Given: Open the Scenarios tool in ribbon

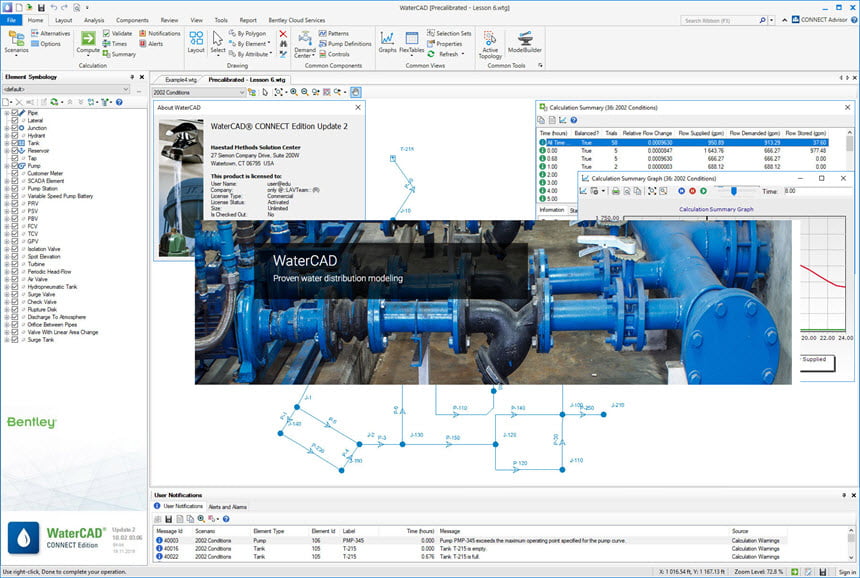Looking at the screenshot, I should (16, 43).
